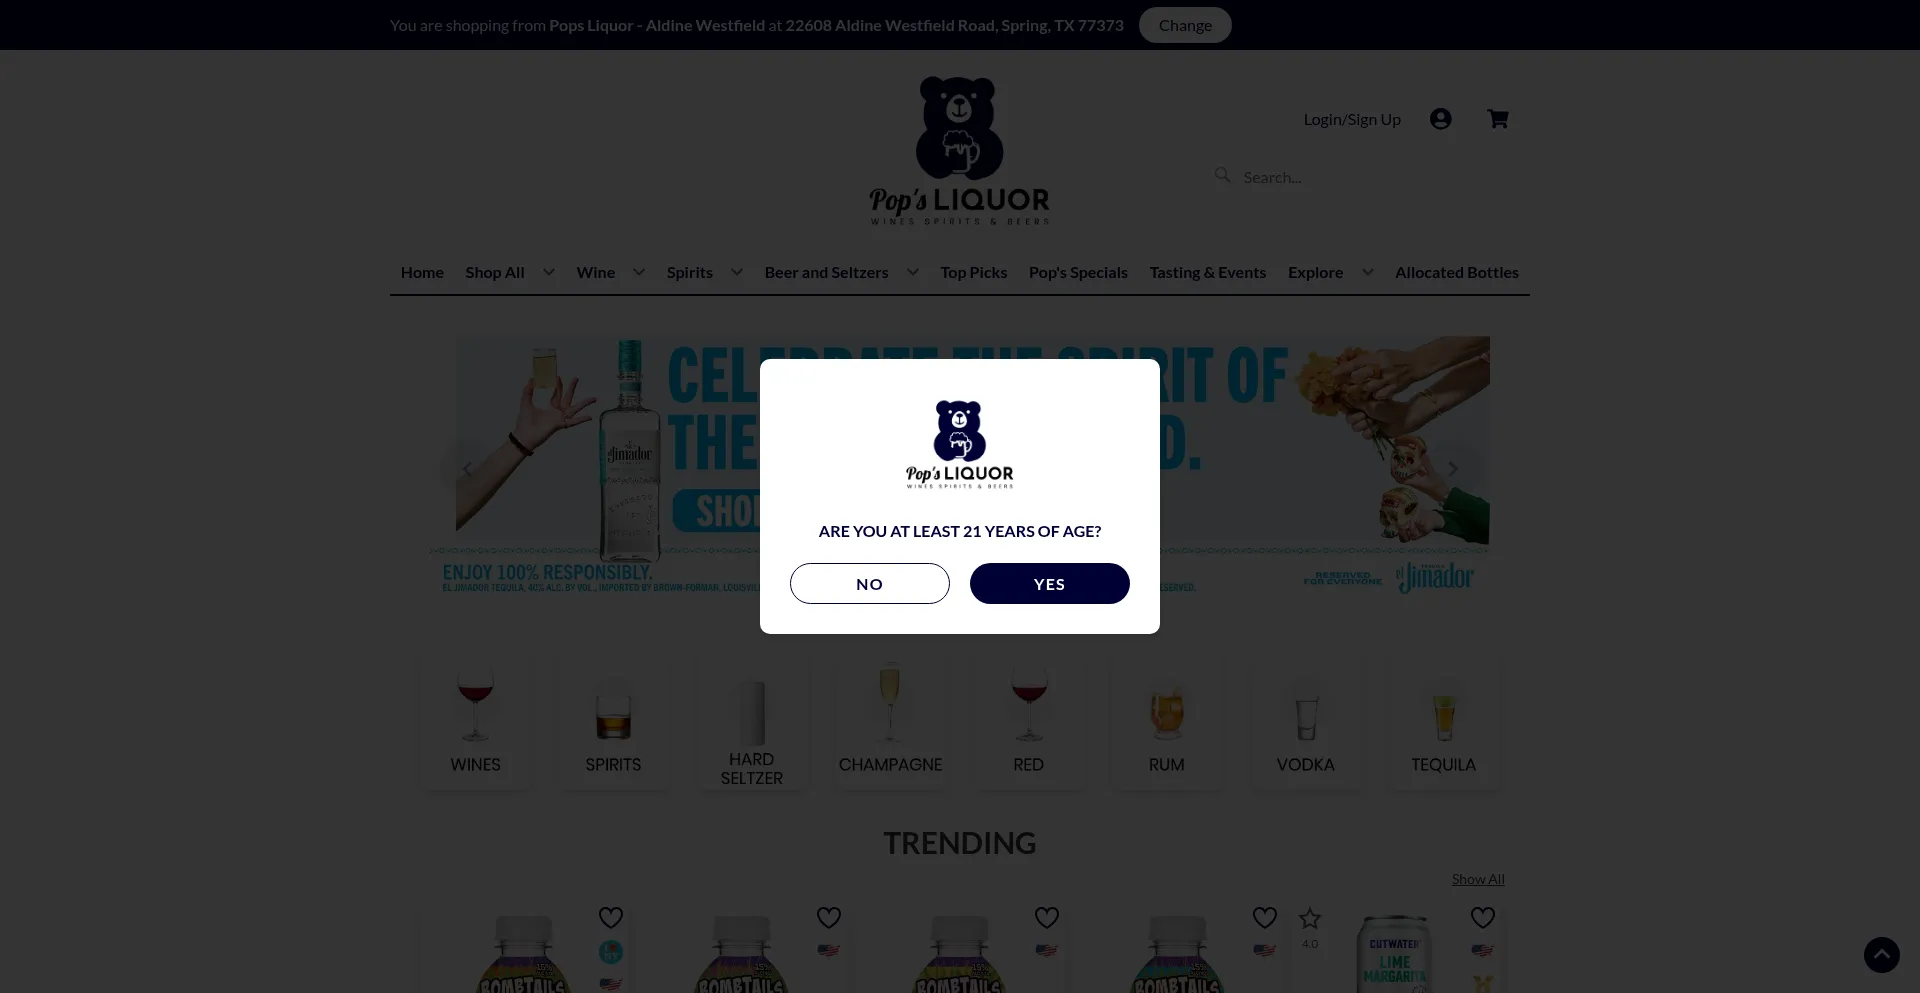Advance banner carousel with right arrow
The height and width of the screenshot is (993, 1920).
tap(1453, 468)
